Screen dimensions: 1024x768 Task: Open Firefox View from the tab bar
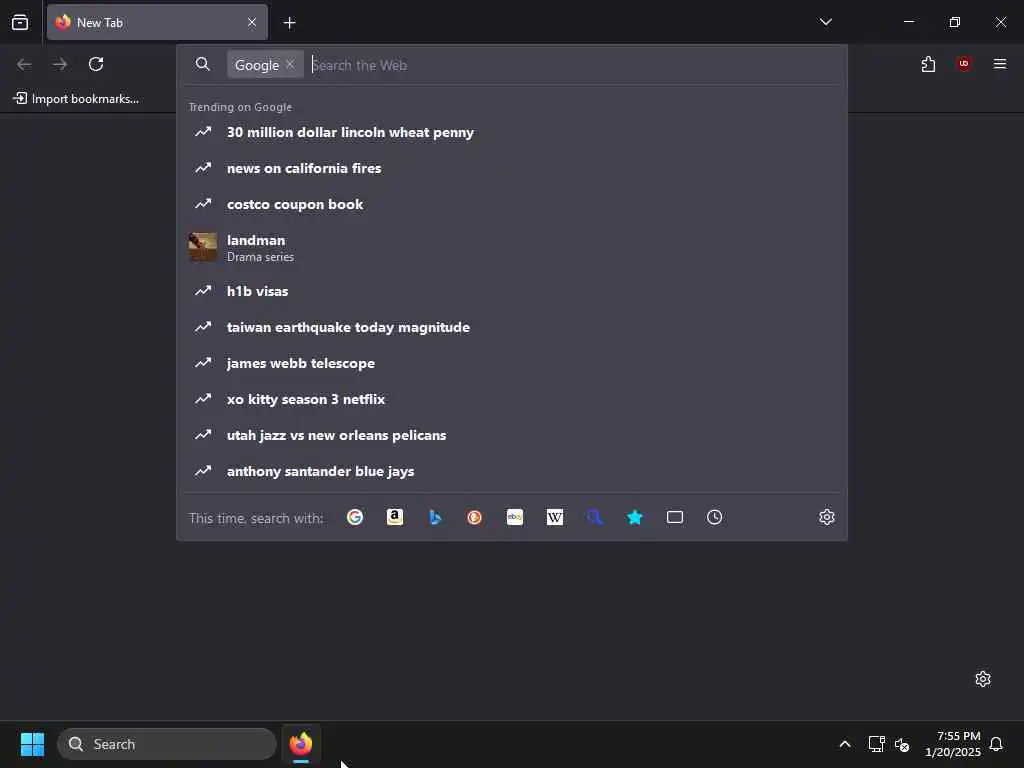tap(20, 22)
